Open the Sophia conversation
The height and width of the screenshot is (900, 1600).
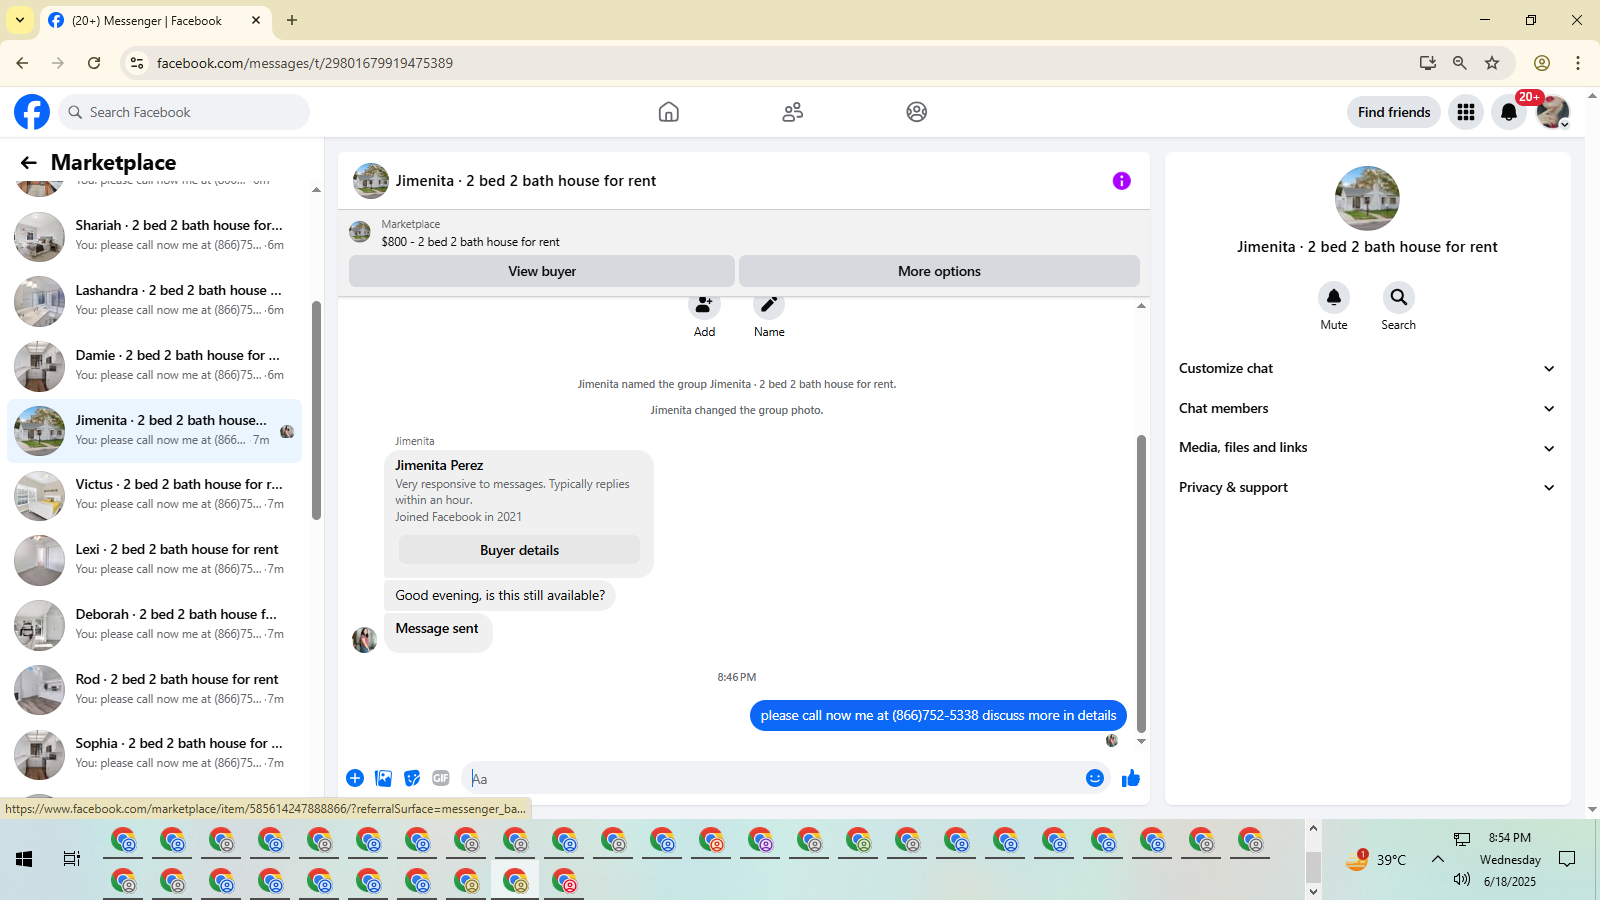coord(155,755)
